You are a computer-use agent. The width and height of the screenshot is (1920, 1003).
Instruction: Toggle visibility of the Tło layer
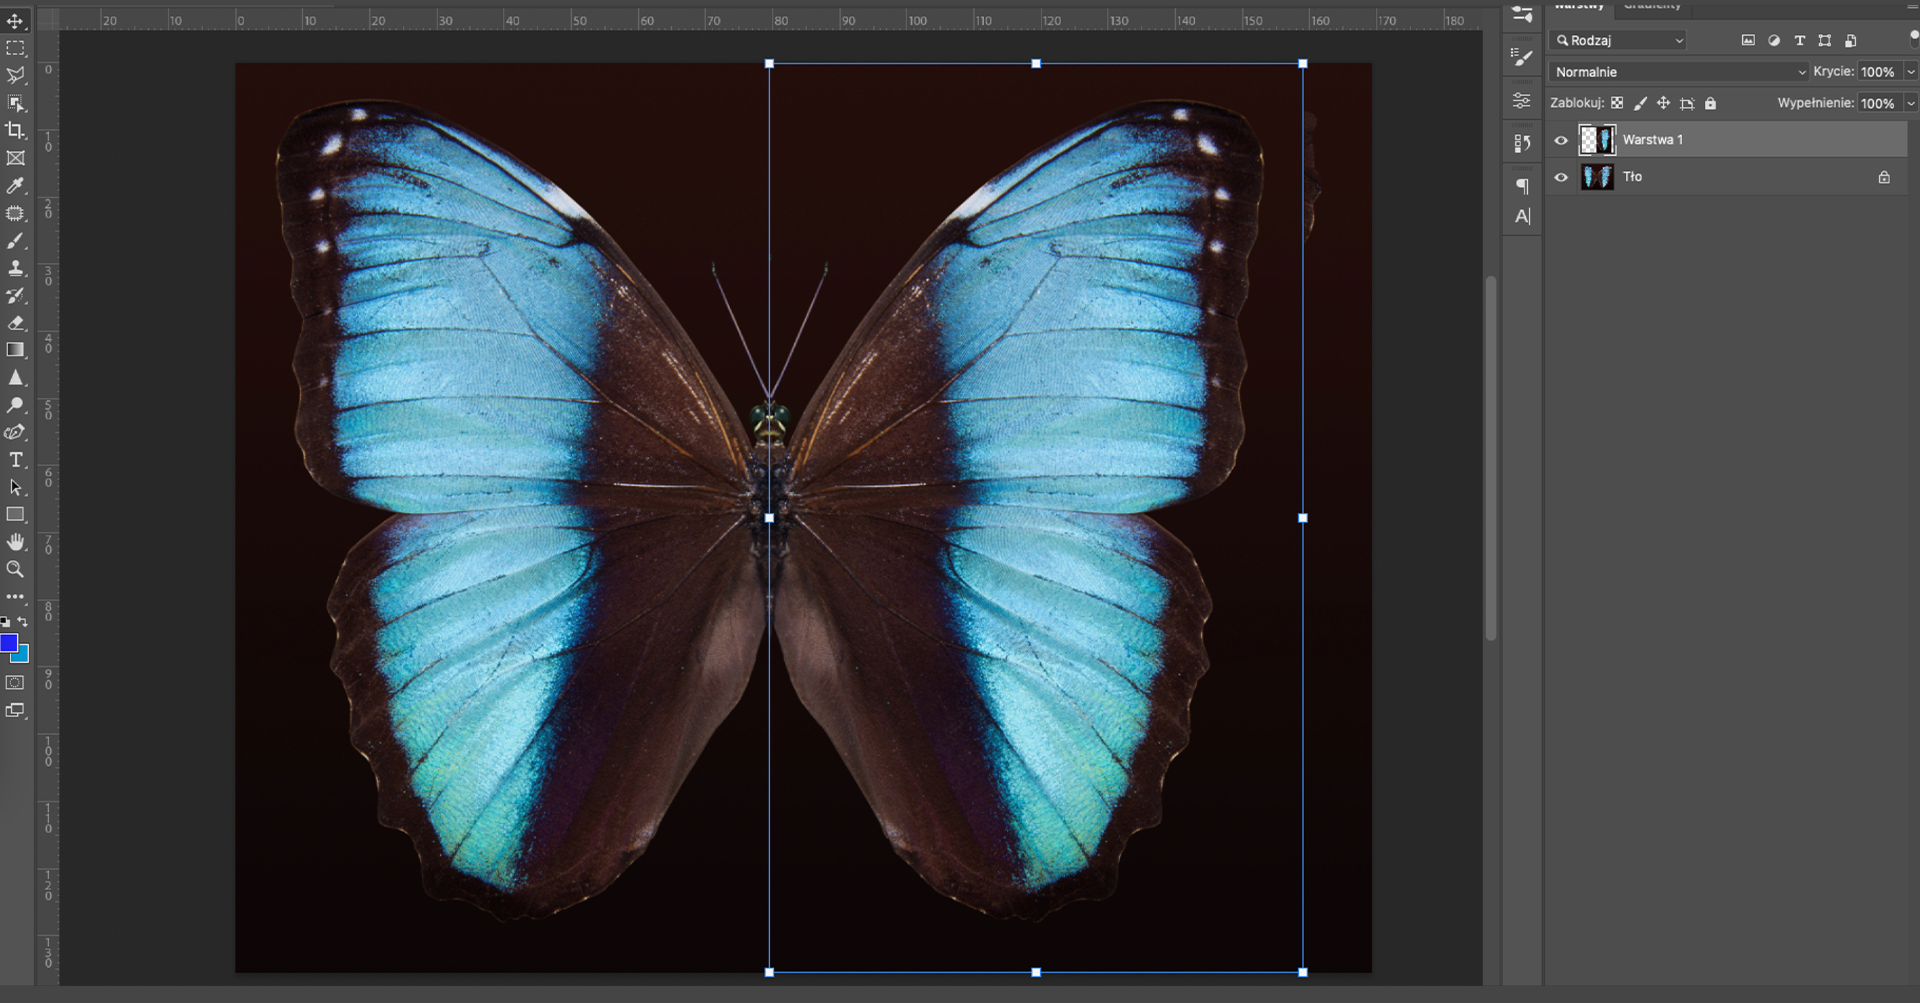coord(1561,177)
